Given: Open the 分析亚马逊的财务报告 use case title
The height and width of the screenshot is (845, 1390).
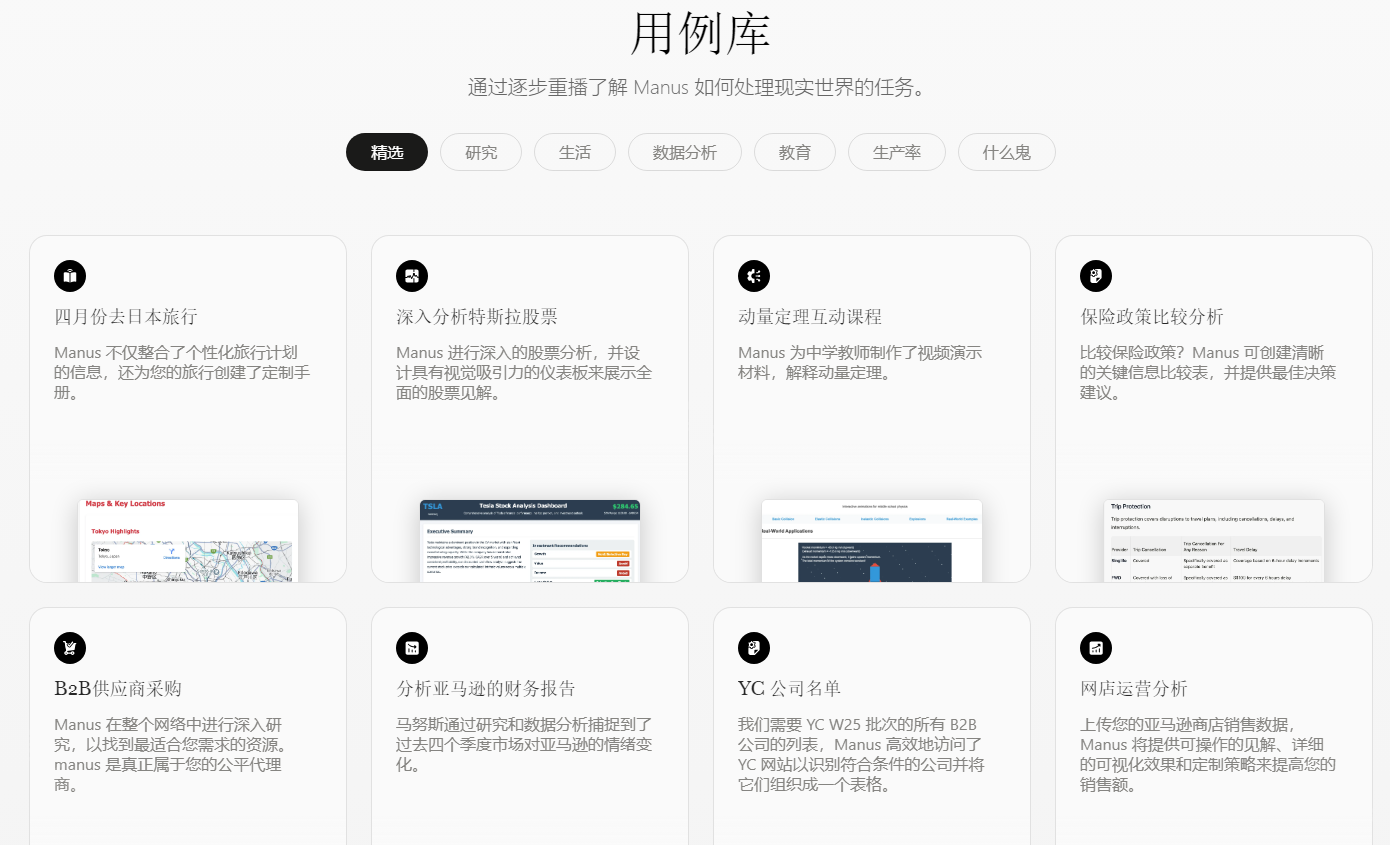Looking at the screenshot, I should [x=486, y=689].
